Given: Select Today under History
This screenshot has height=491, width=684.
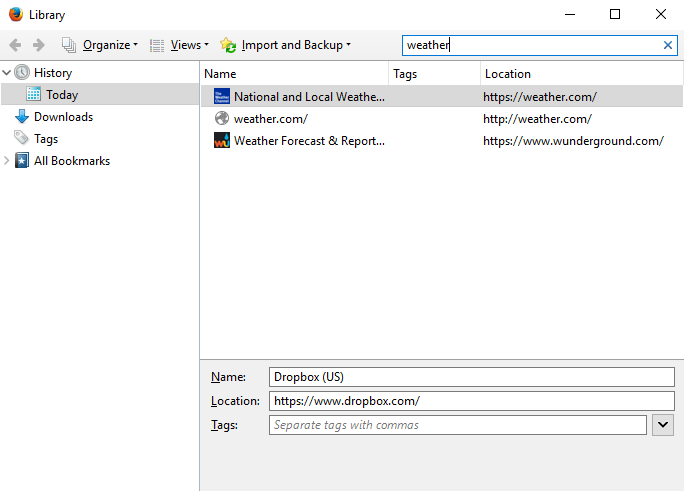Looking at the screenshot, I should (100, 94).
